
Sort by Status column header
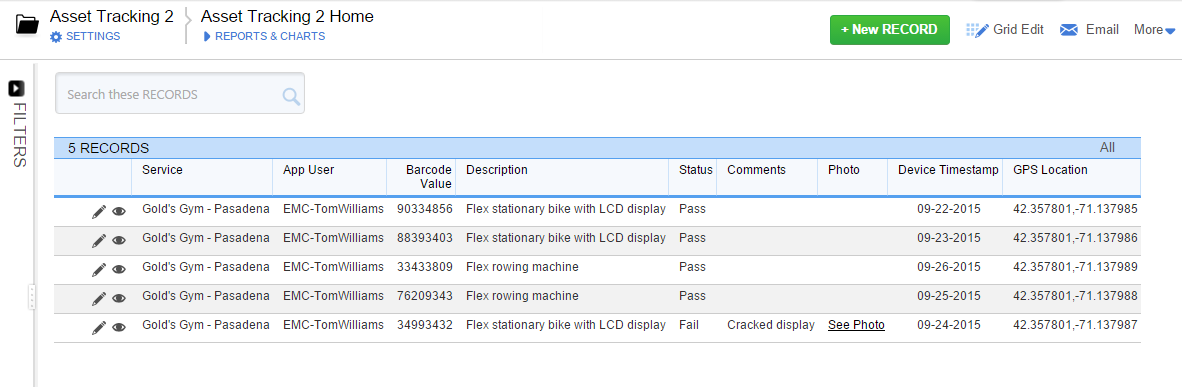(695, 170)
